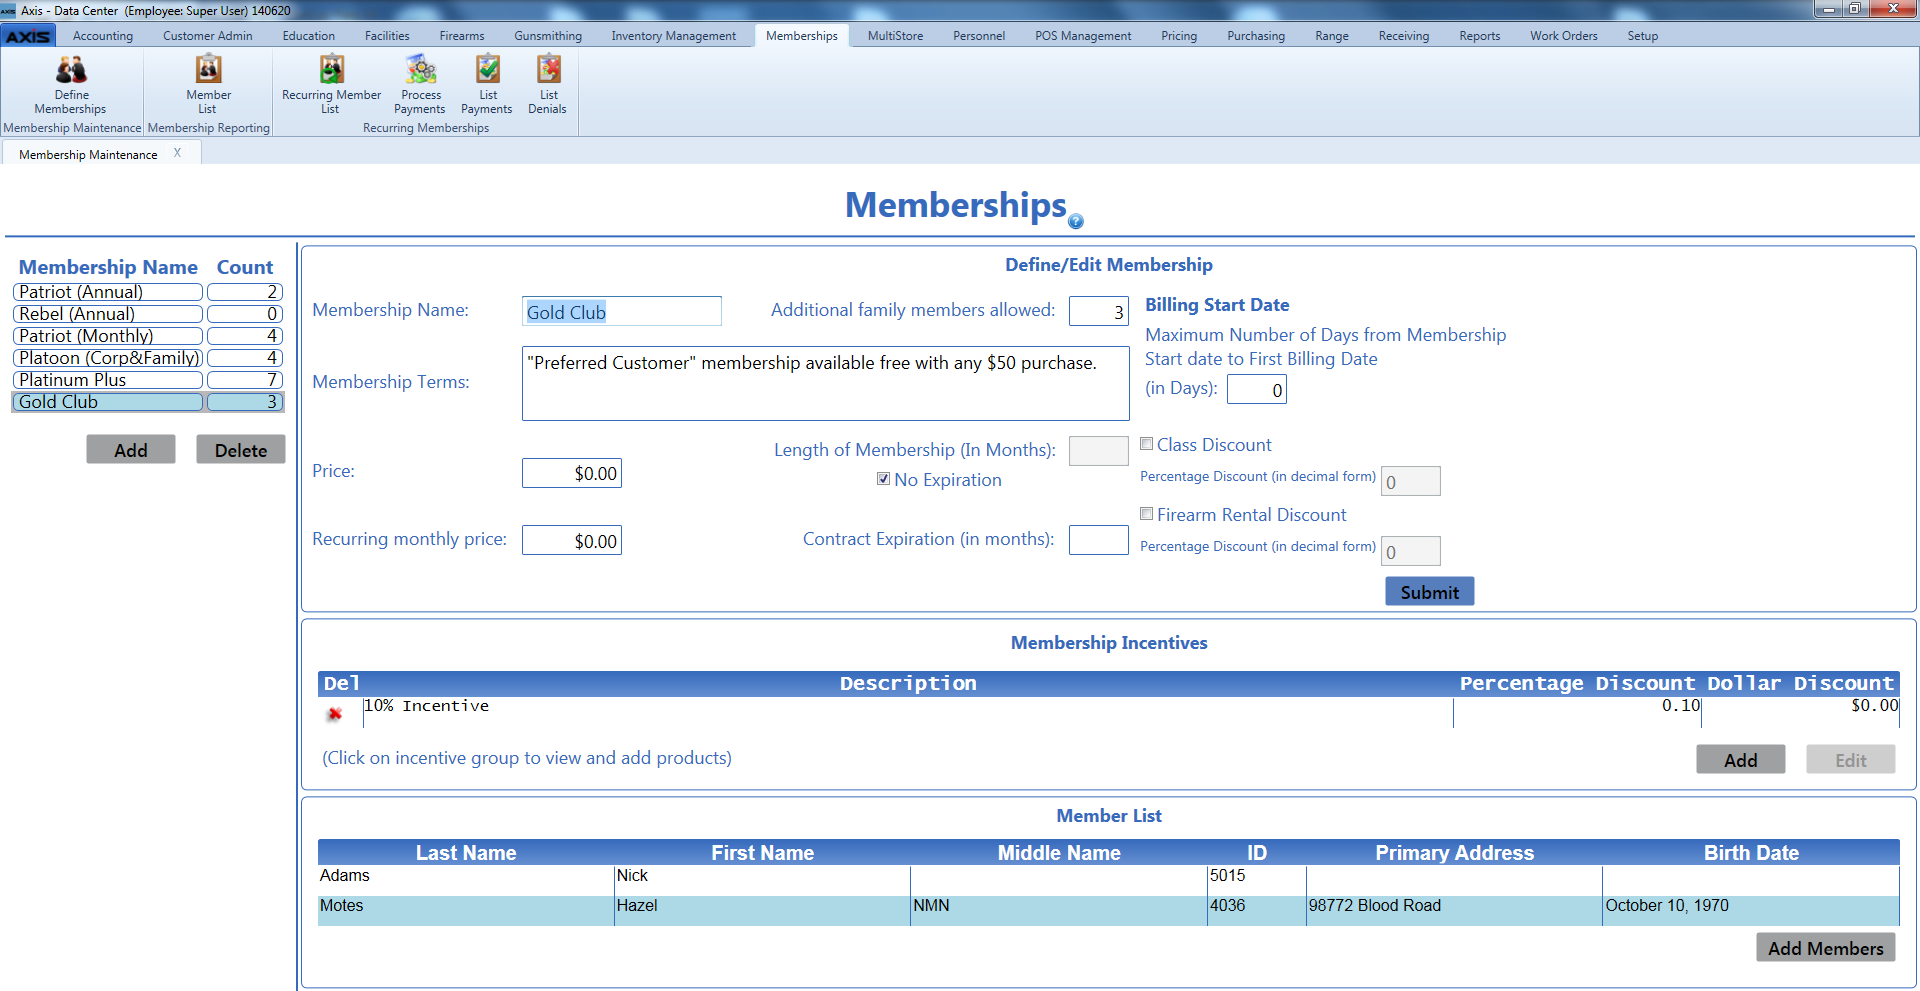Toggle the Class Discount checkbox
This screenshot has width=1920, height=991.
[1147, 444]
